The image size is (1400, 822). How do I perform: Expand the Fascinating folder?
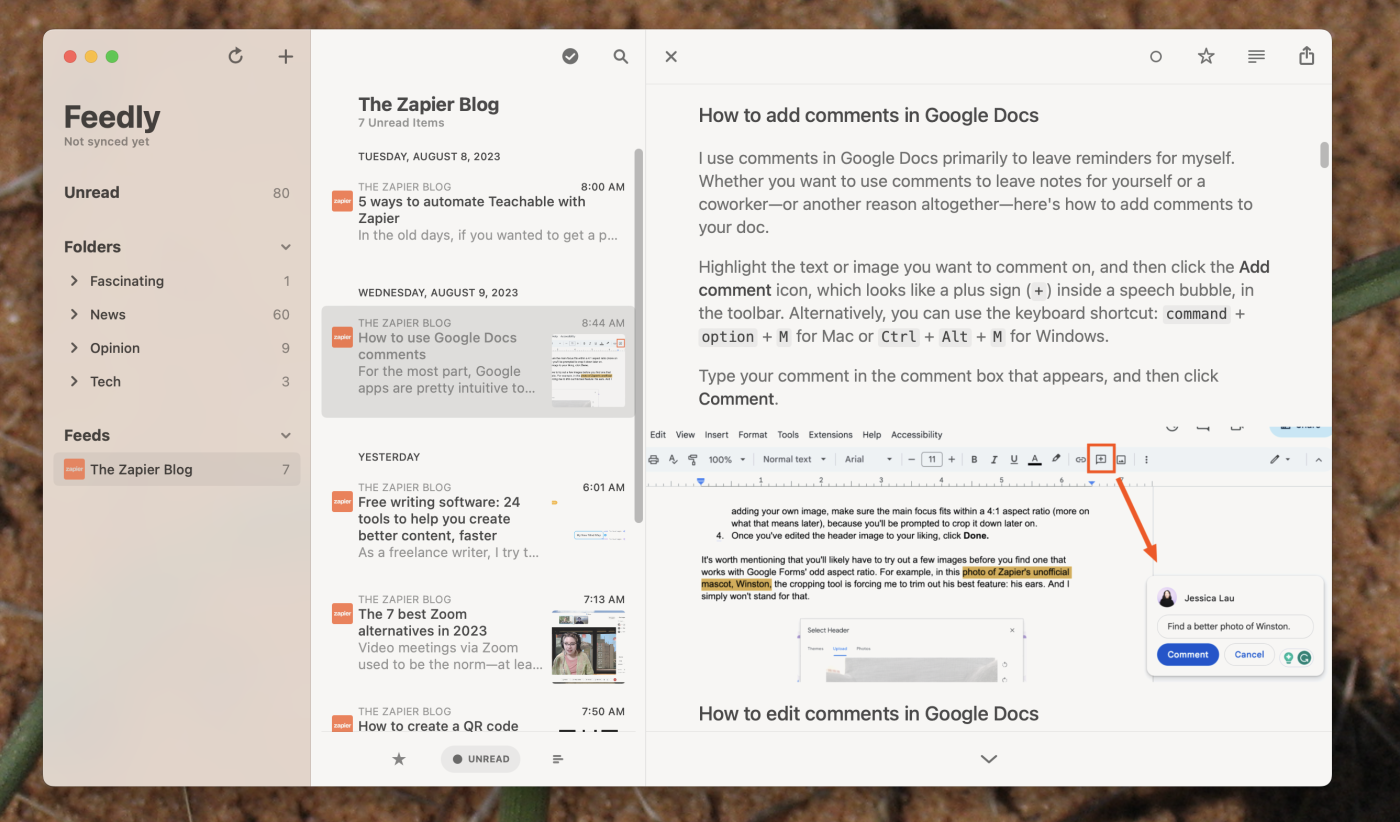point(74,281)
